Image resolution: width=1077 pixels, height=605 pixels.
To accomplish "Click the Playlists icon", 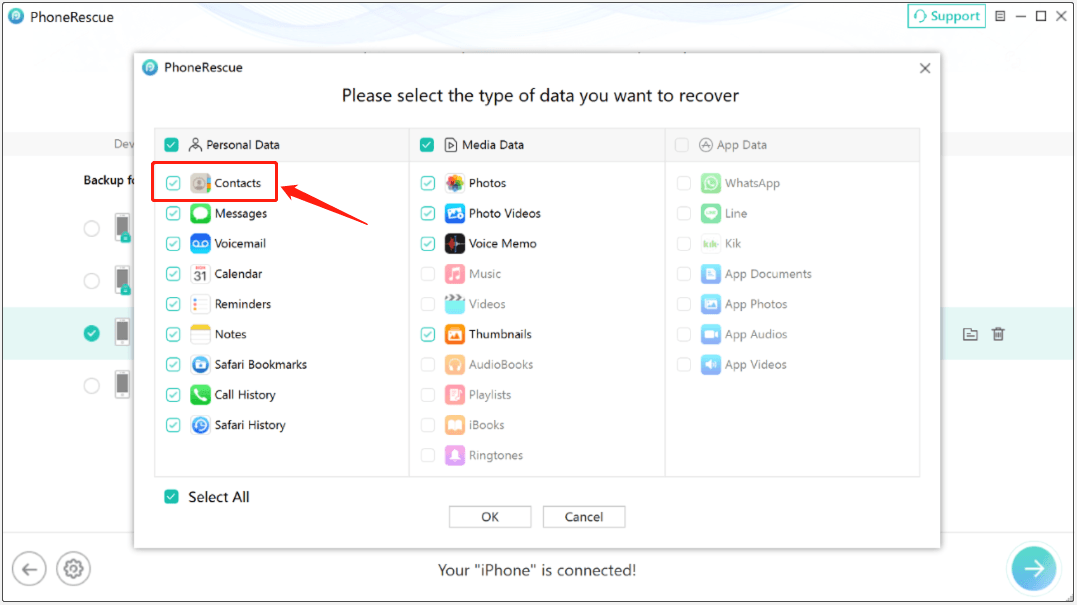I will coord(455,395).
